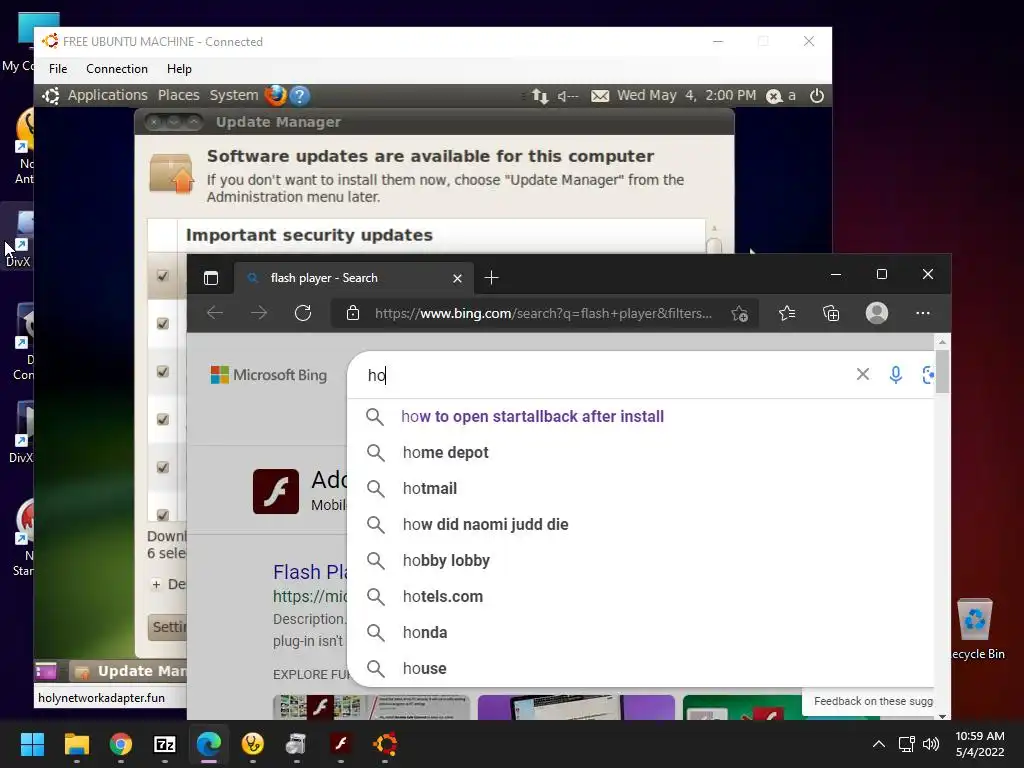Viewport: 1024px width, 768px height.
Task: Open Ubuntu System menu
Action: click(x=234, y=95)
